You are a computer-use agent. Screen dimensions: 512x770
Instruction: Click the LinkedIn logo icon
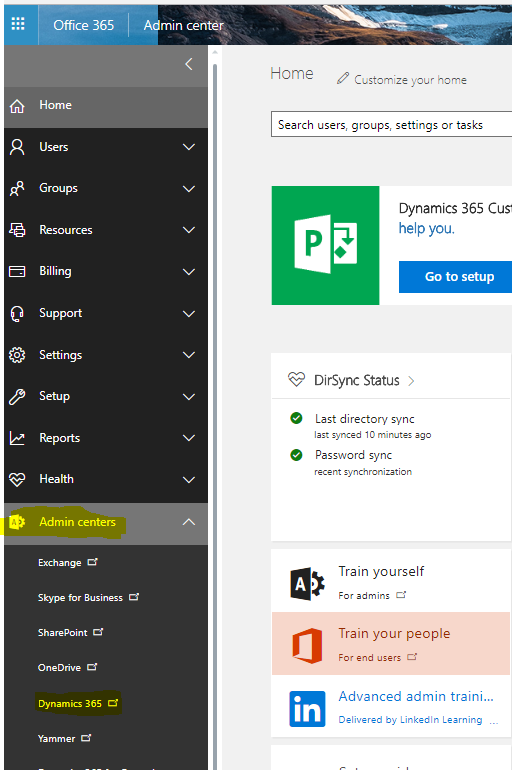tap(307, 709)
